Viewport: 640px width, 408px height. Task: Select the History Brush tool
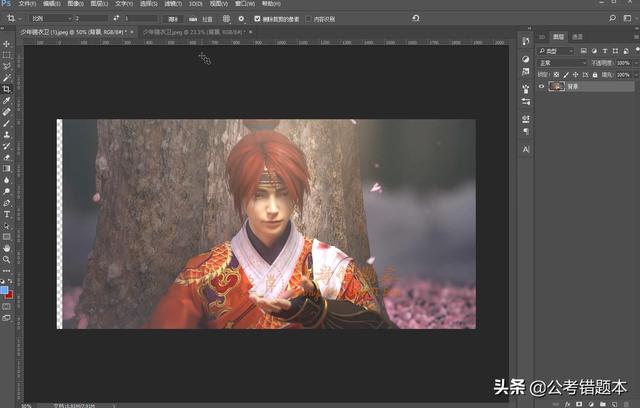pyautogui.click(x=7, y=146)
